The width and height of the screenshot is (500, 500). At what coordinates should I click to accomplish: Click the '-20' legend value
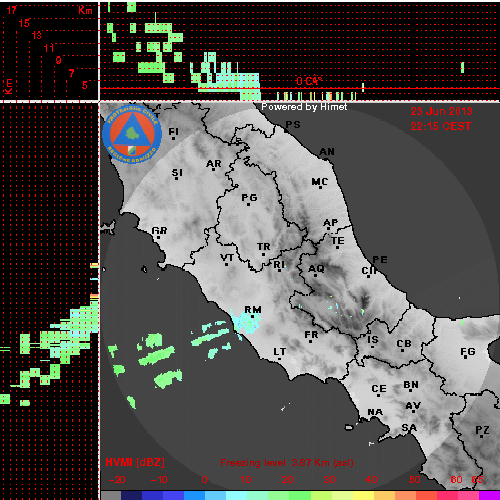click(117, 480)
